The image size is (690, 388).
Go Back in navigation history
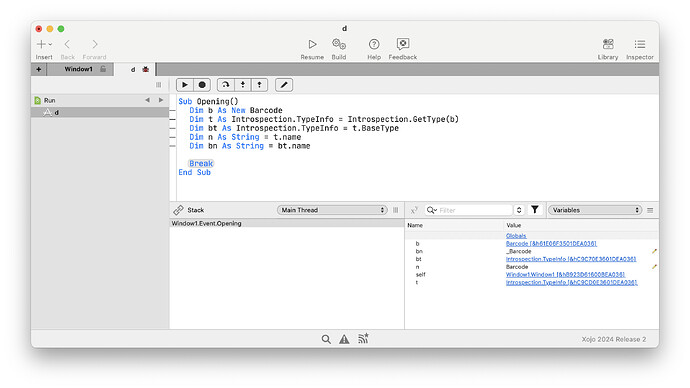tap(67, 44)
